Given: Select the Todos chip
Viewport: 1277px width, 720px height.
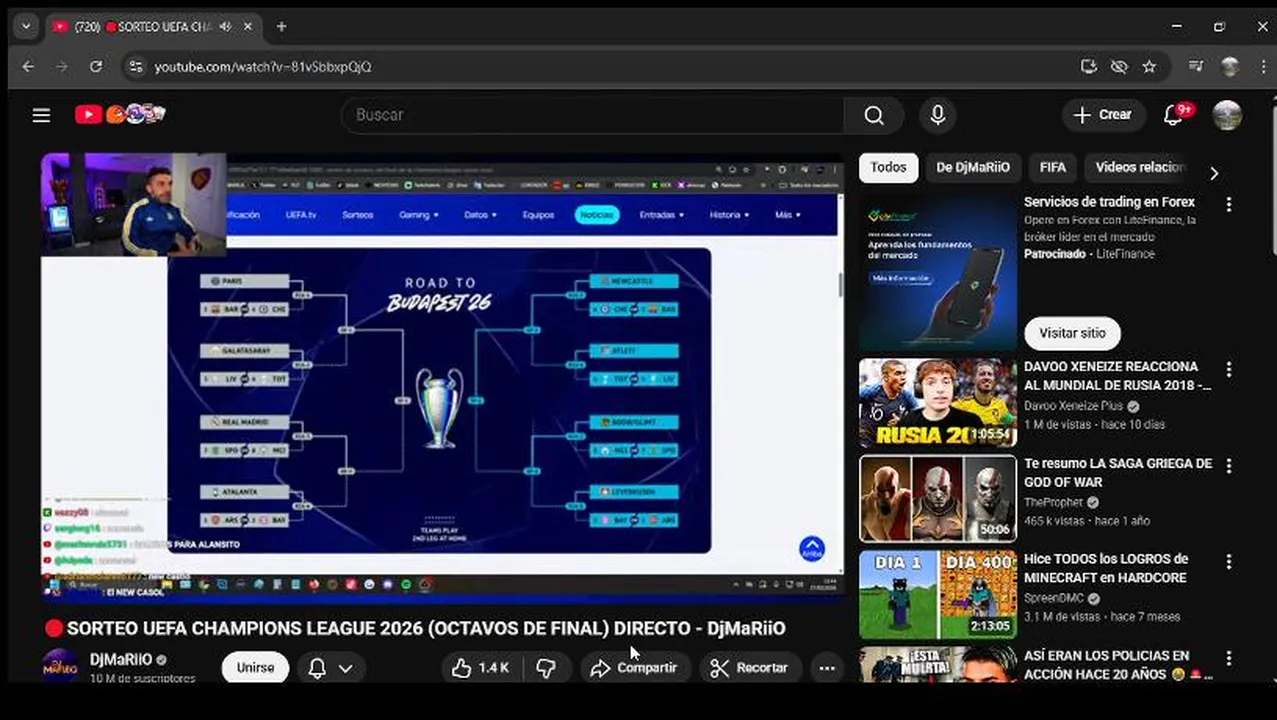Looking at the screenshot, I should [888, 168].
